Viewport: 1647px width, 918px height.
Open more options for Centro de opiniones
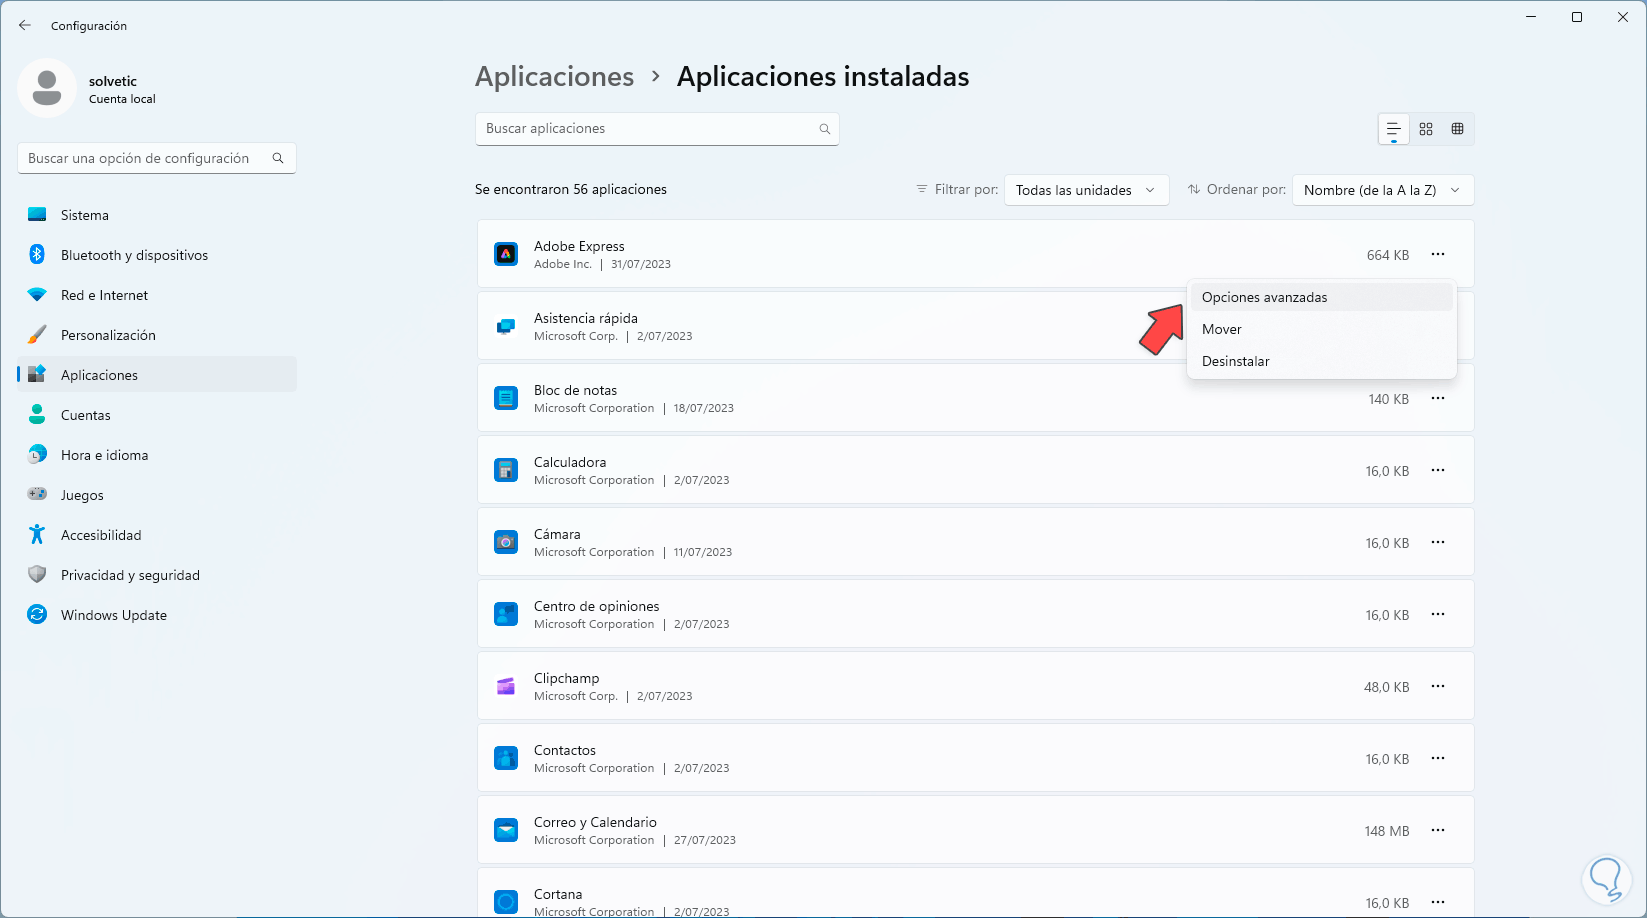click(x=1438, y=615)
